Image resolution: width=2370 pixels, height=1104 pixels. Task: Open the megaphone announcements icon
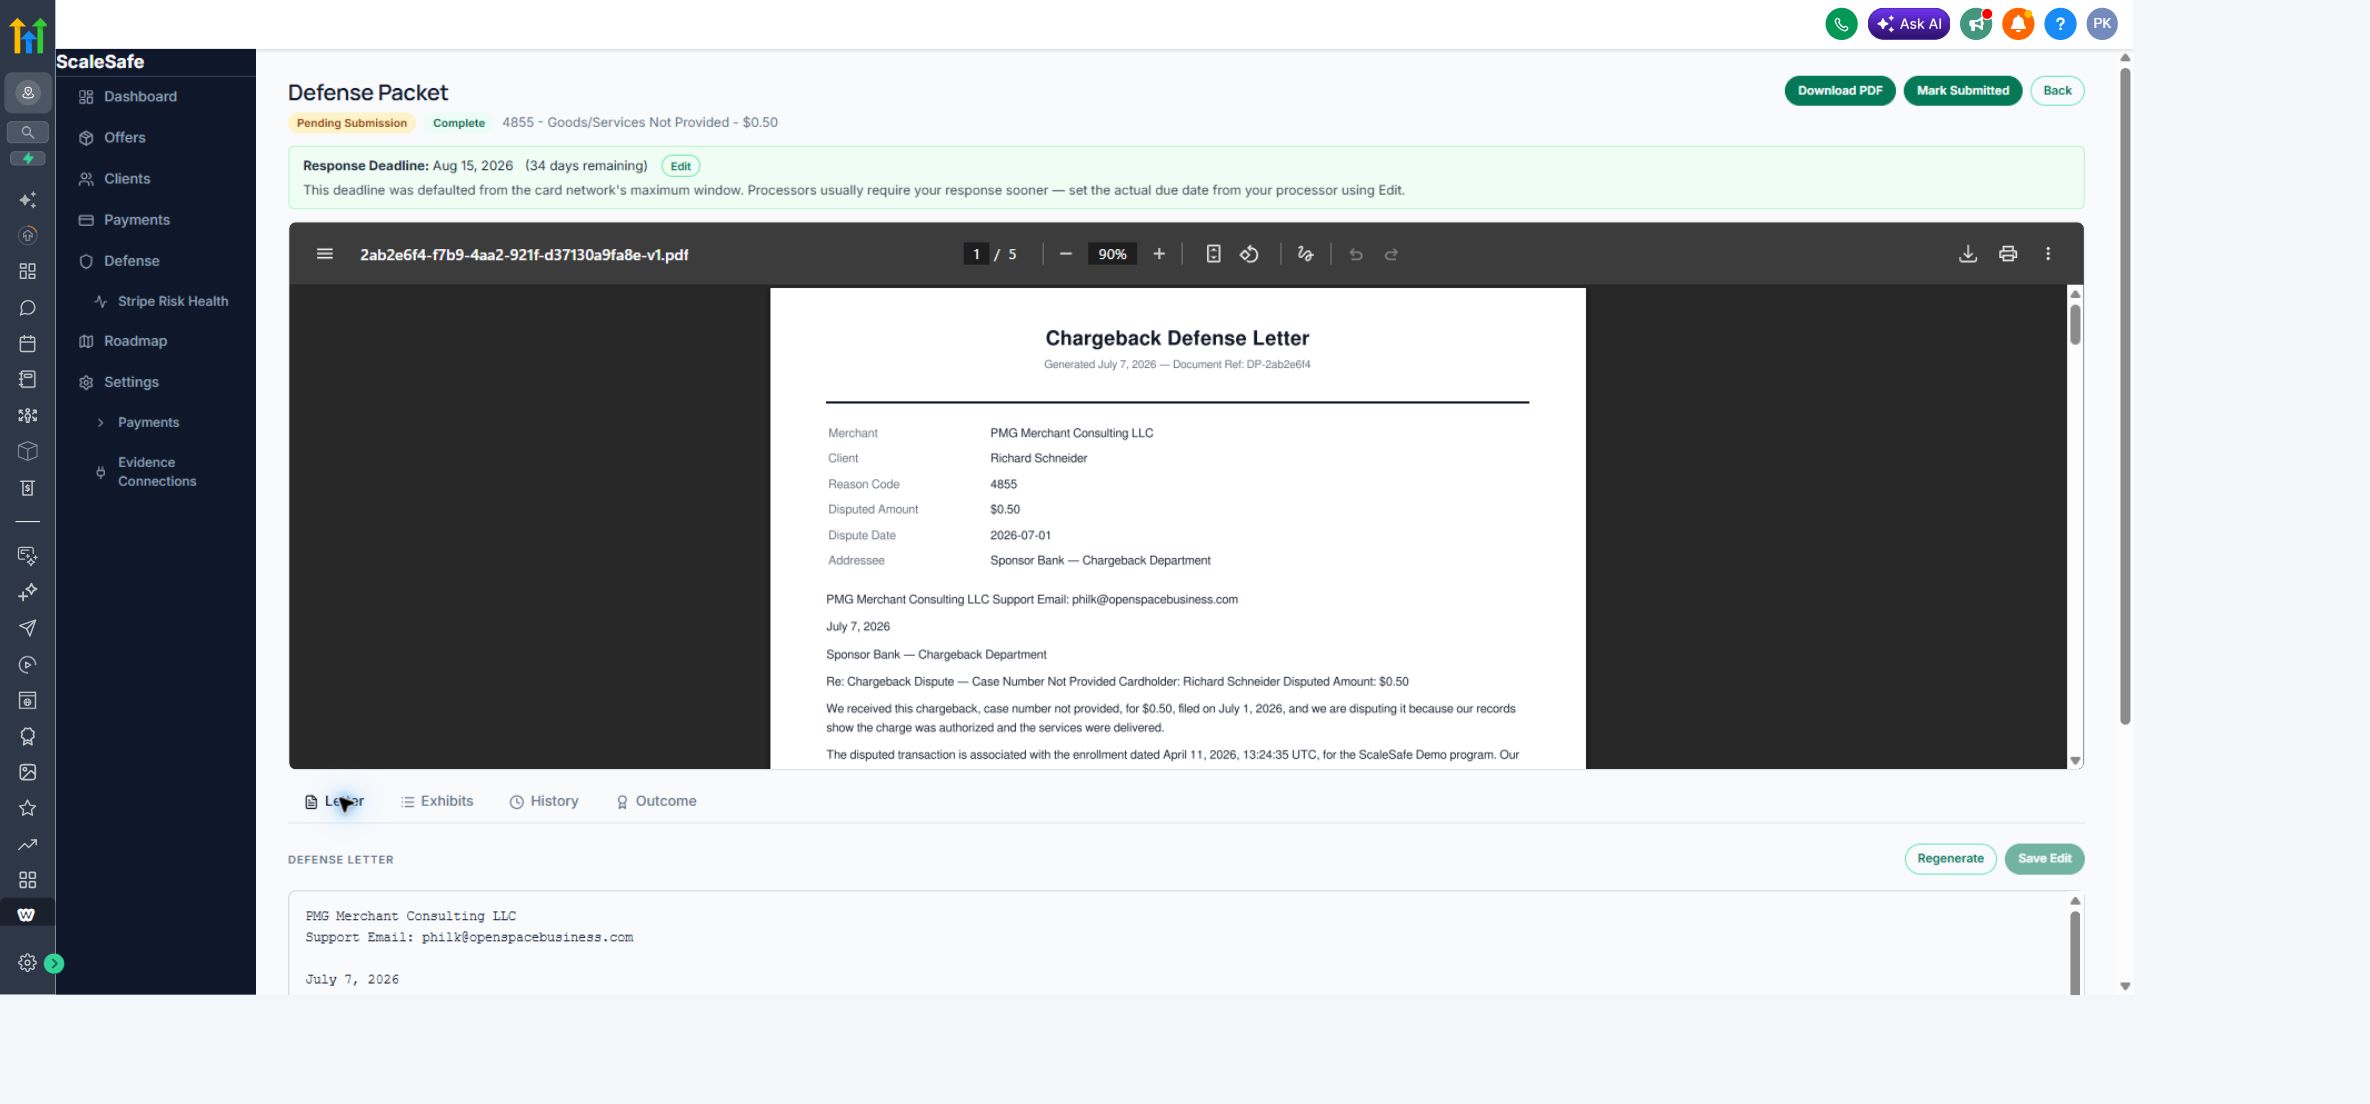(1976, 24)
